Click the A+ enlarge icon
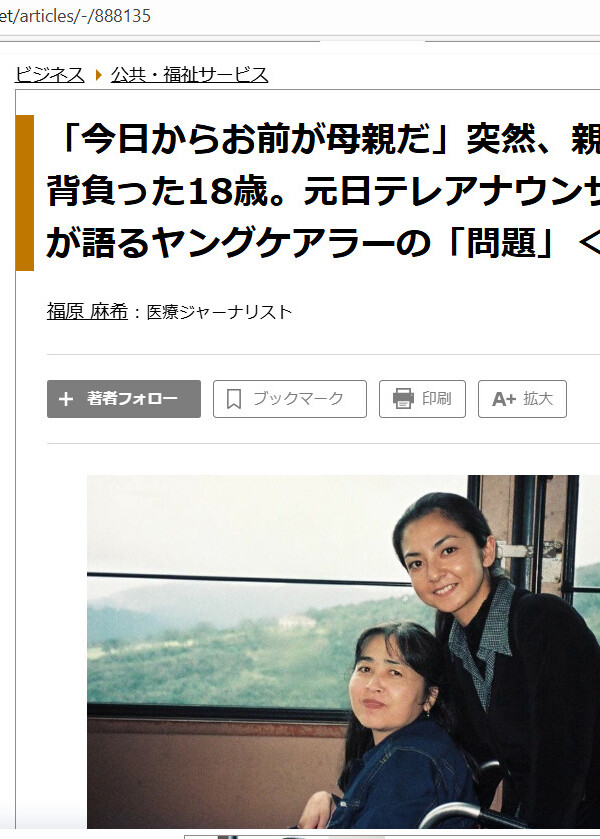The width and height of the screenshot is (600, 839). pyautogui.click(x=504, y=399)
